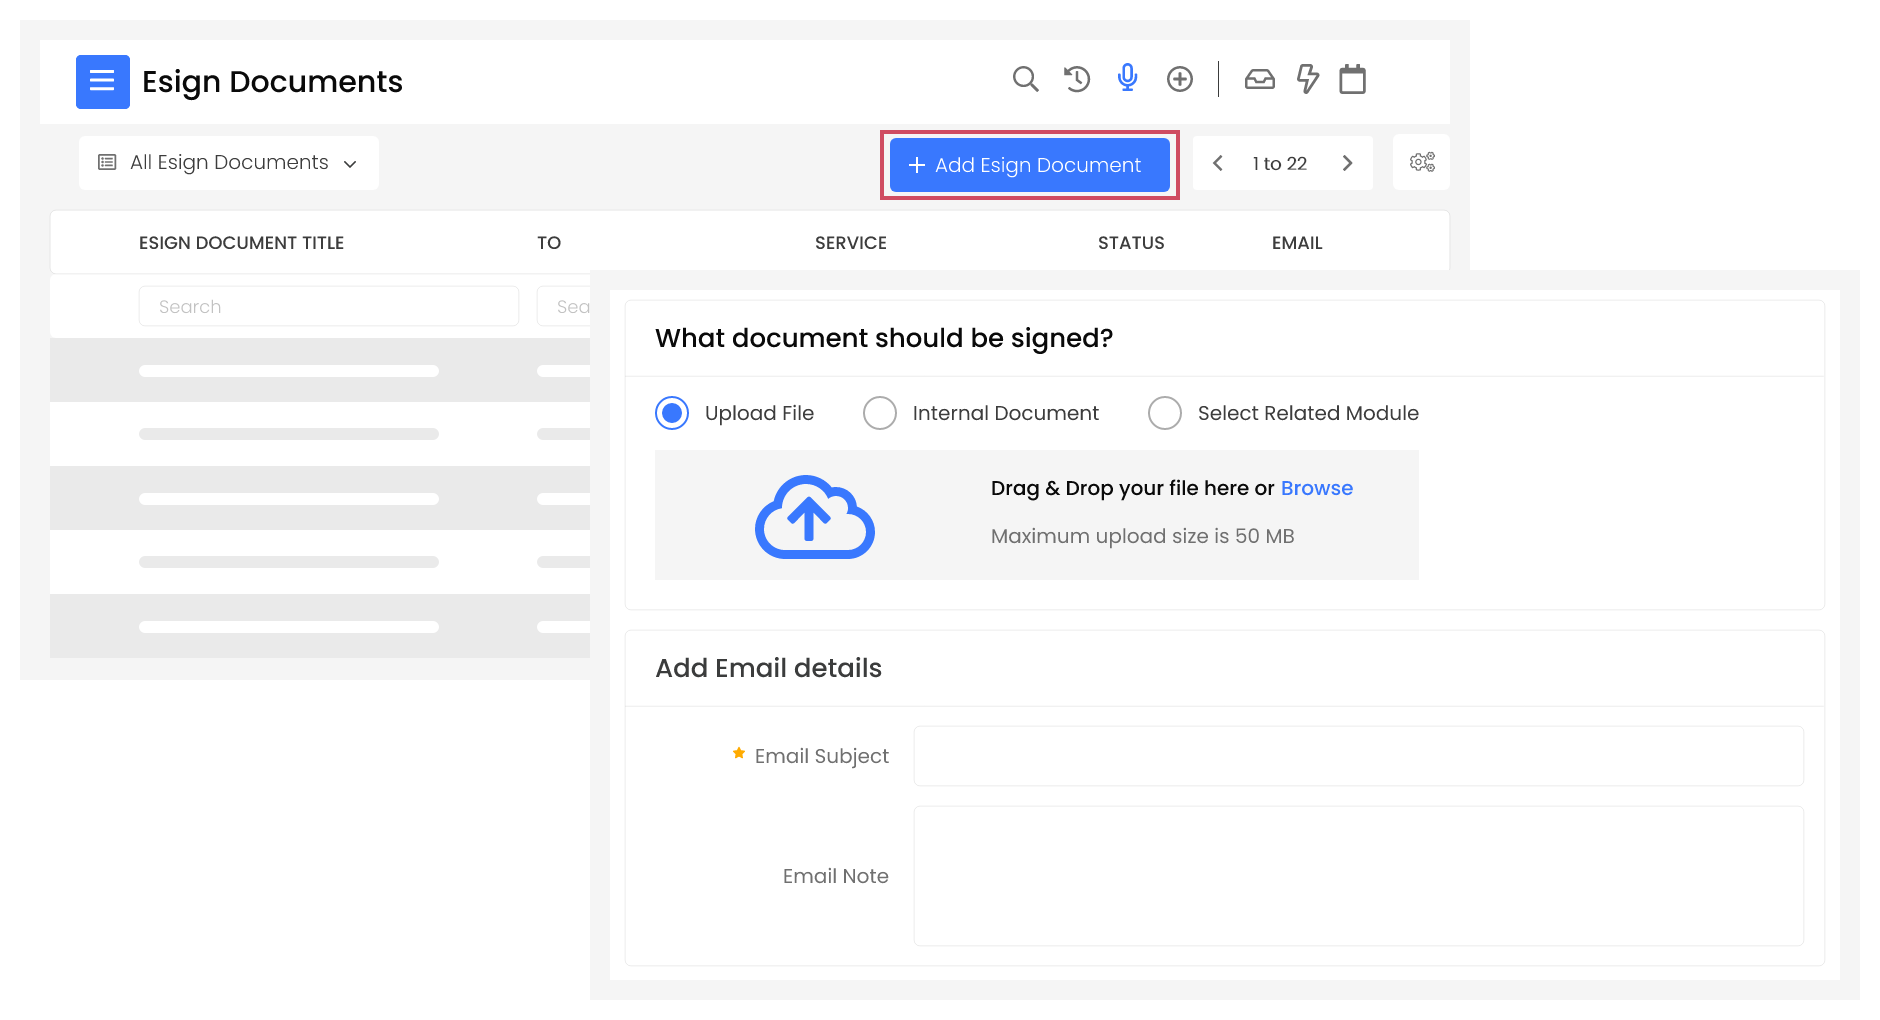1880x1020 pixels.
Task: Click the lightning bolt icon
Action: click(1307, 79)
